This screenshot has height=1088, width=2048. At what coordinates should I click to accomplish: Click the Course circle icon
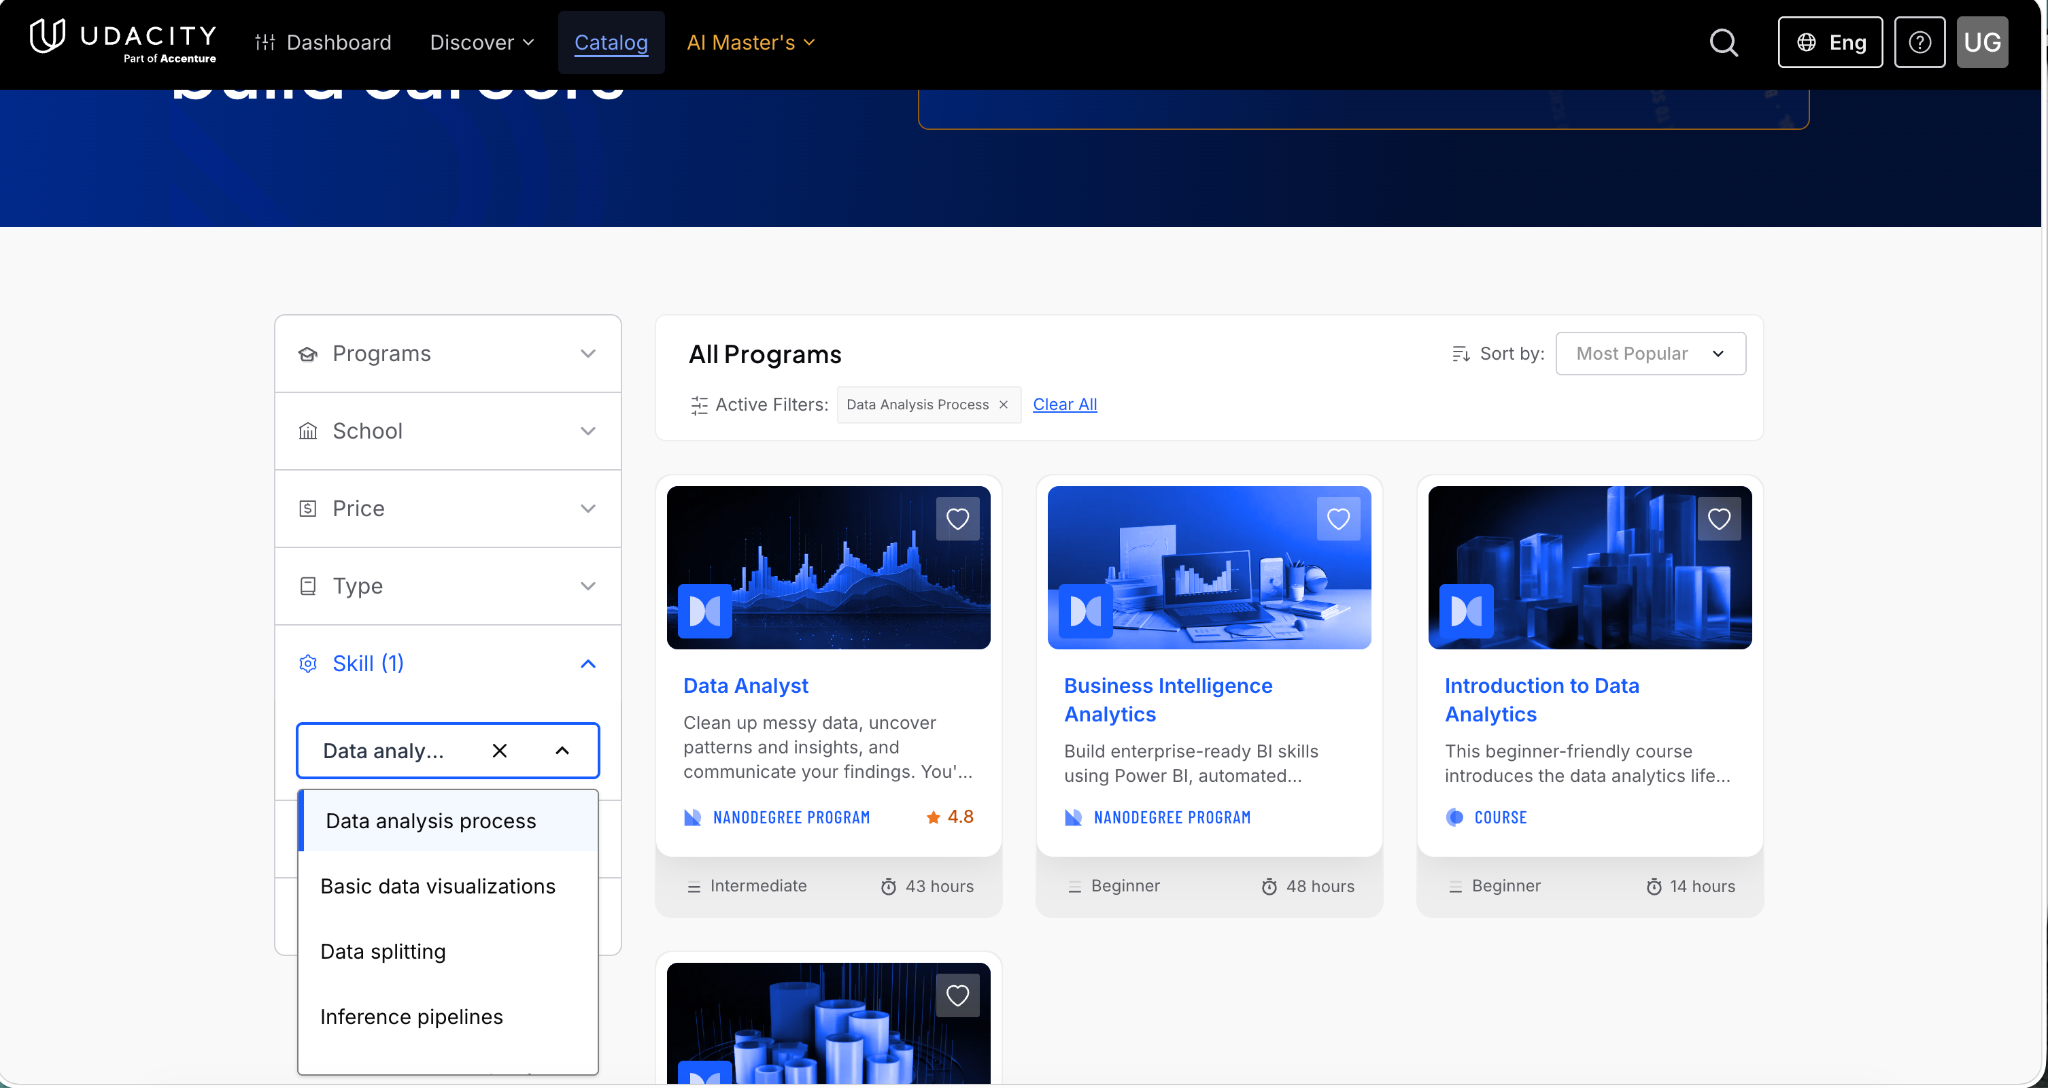point(1455,818)
